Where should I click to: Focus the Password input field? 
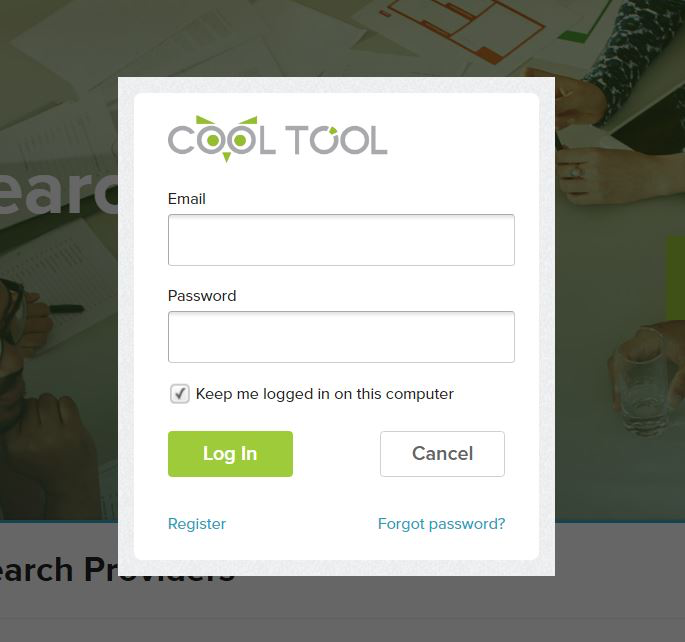[x=341, y=337]
